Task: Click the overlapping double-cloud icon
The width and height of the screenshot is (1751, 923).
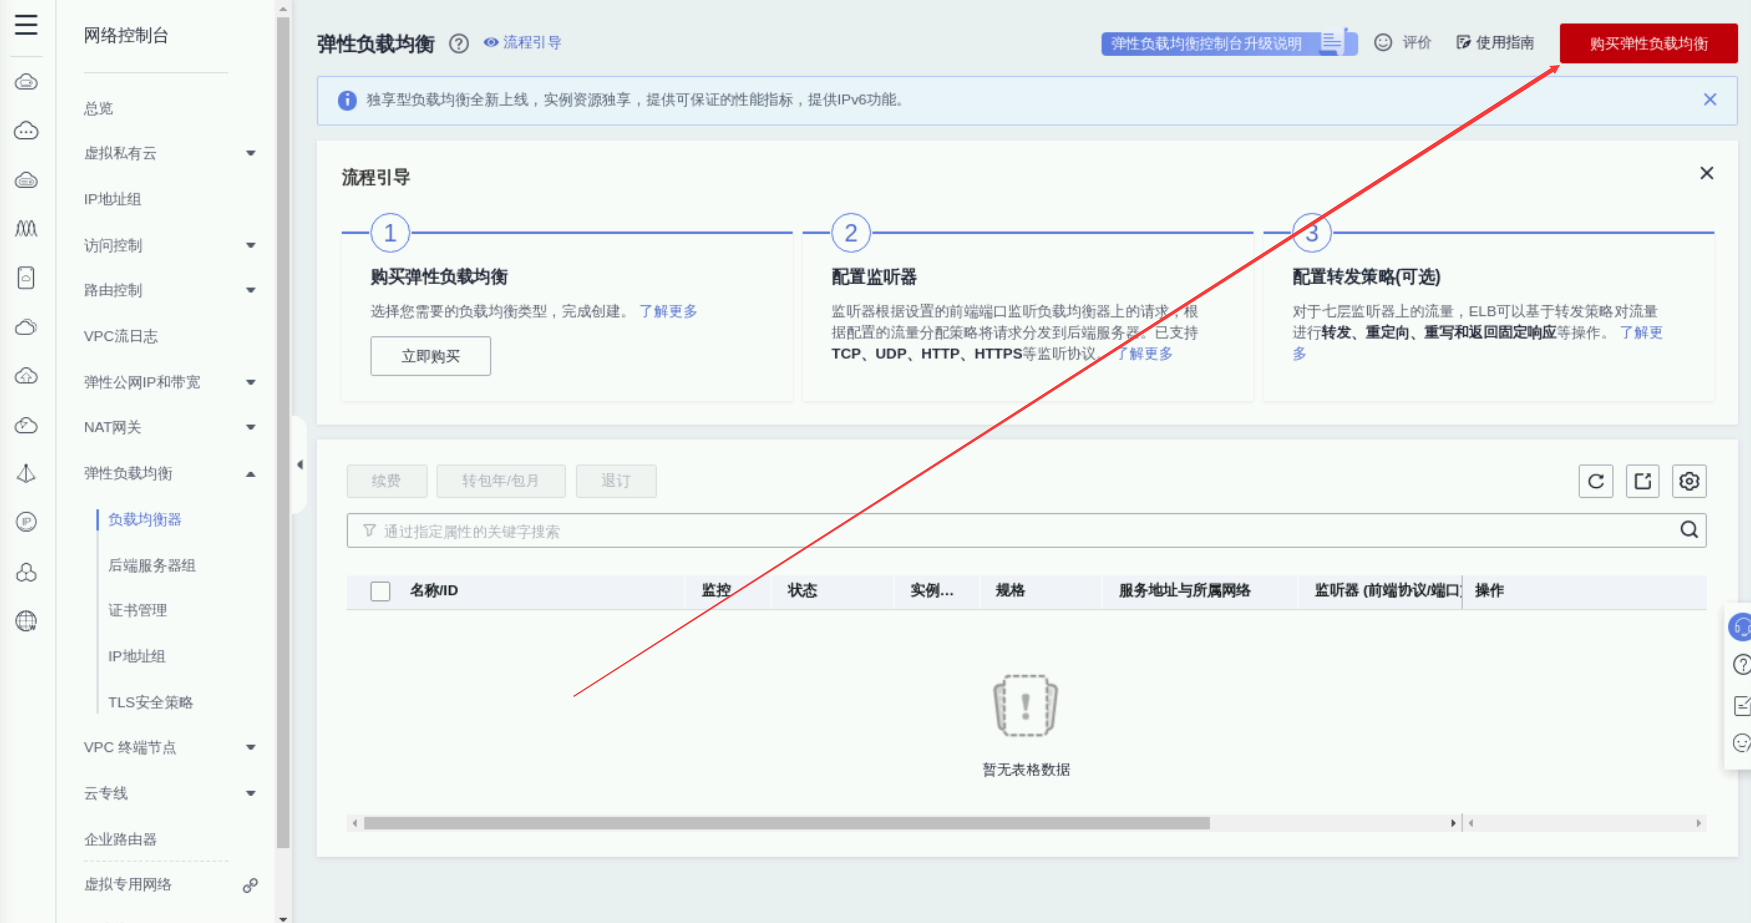Action: coord(26,327)
